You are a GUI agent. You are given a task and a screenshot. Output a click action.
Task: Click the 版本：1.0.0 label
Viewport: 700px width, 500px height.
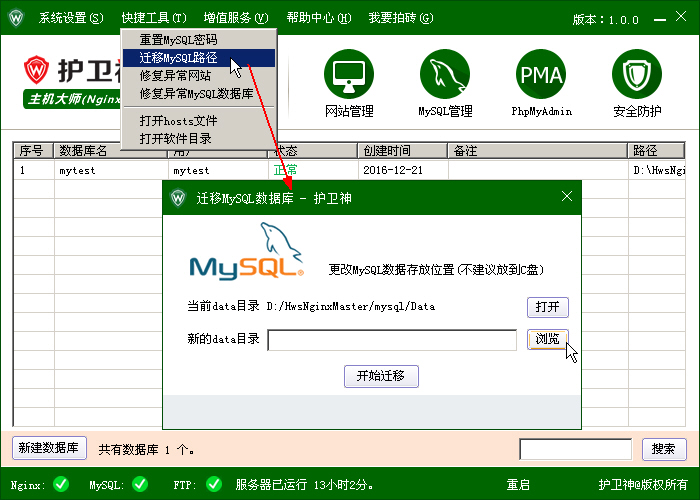tap(606, 20)
